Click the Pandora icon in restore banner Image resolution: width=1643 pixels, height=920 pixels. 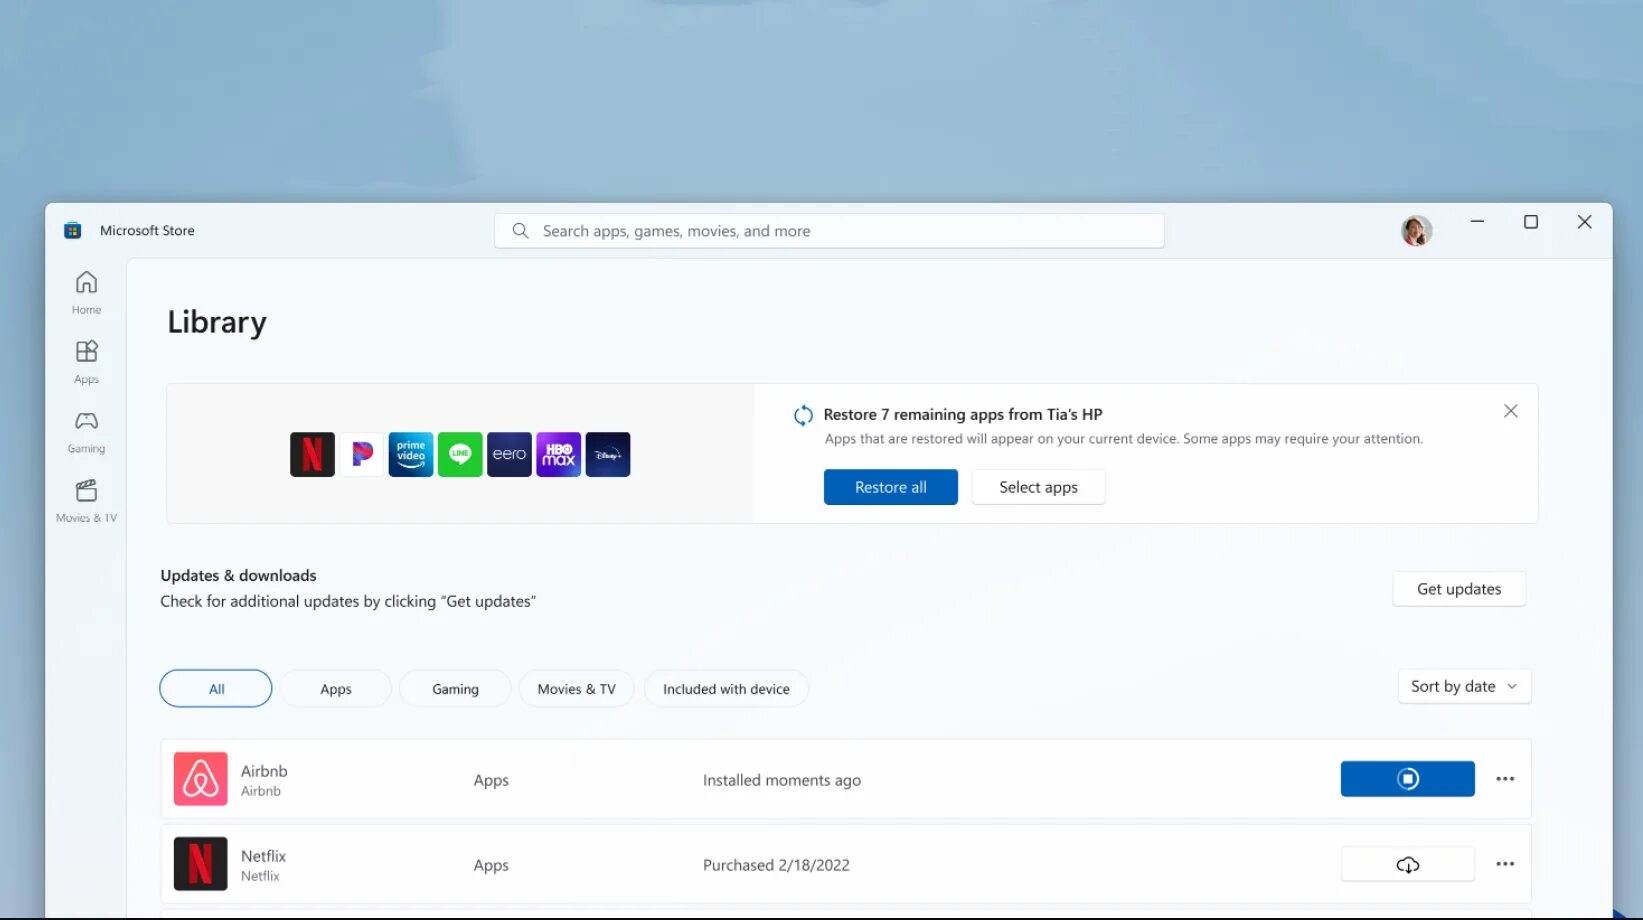(361, 454)
